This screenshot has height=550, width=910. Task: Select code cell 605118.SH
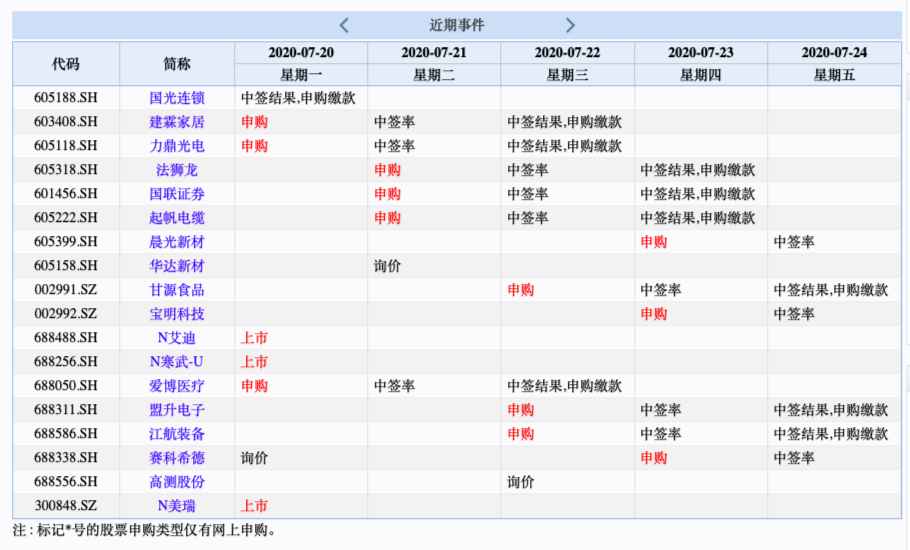(x=66, y=146)
